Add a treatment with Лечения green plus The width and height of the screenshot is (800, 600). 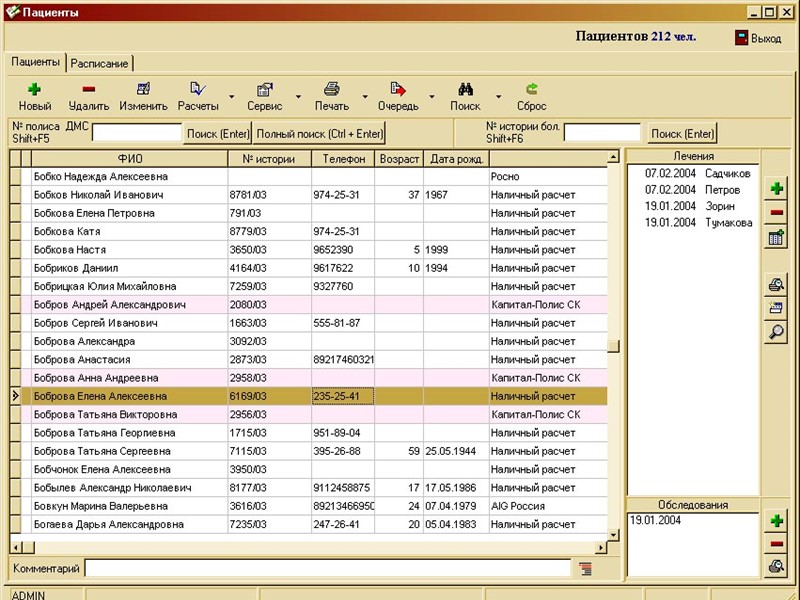point(777,189)
